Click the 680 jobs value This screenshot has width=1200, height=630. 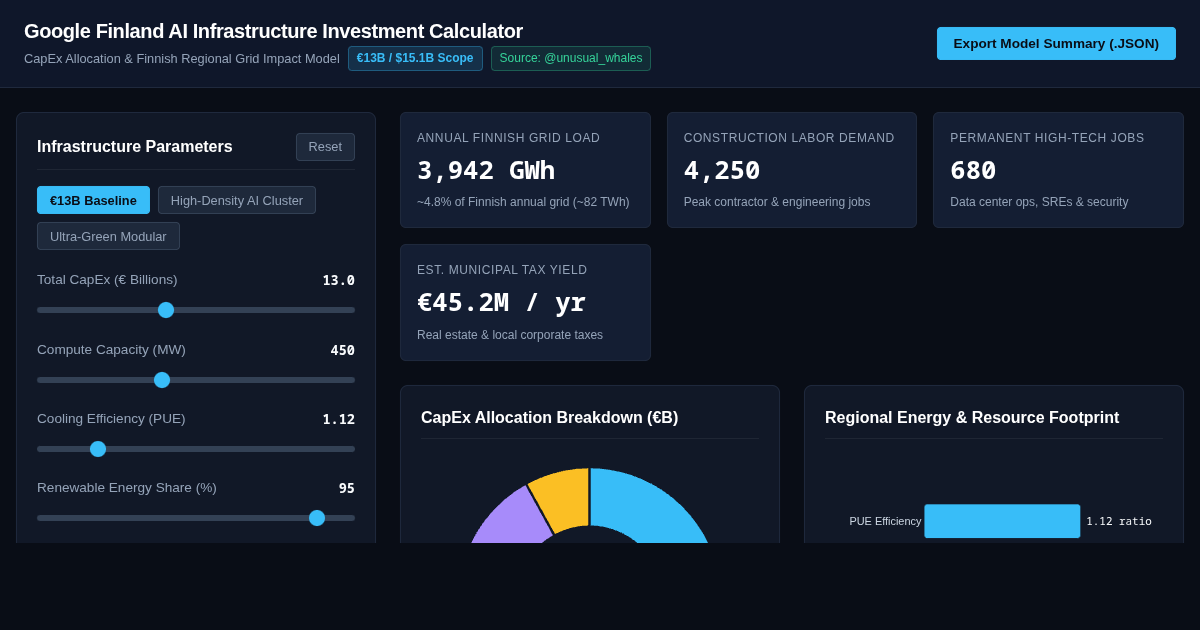[973, 170]
